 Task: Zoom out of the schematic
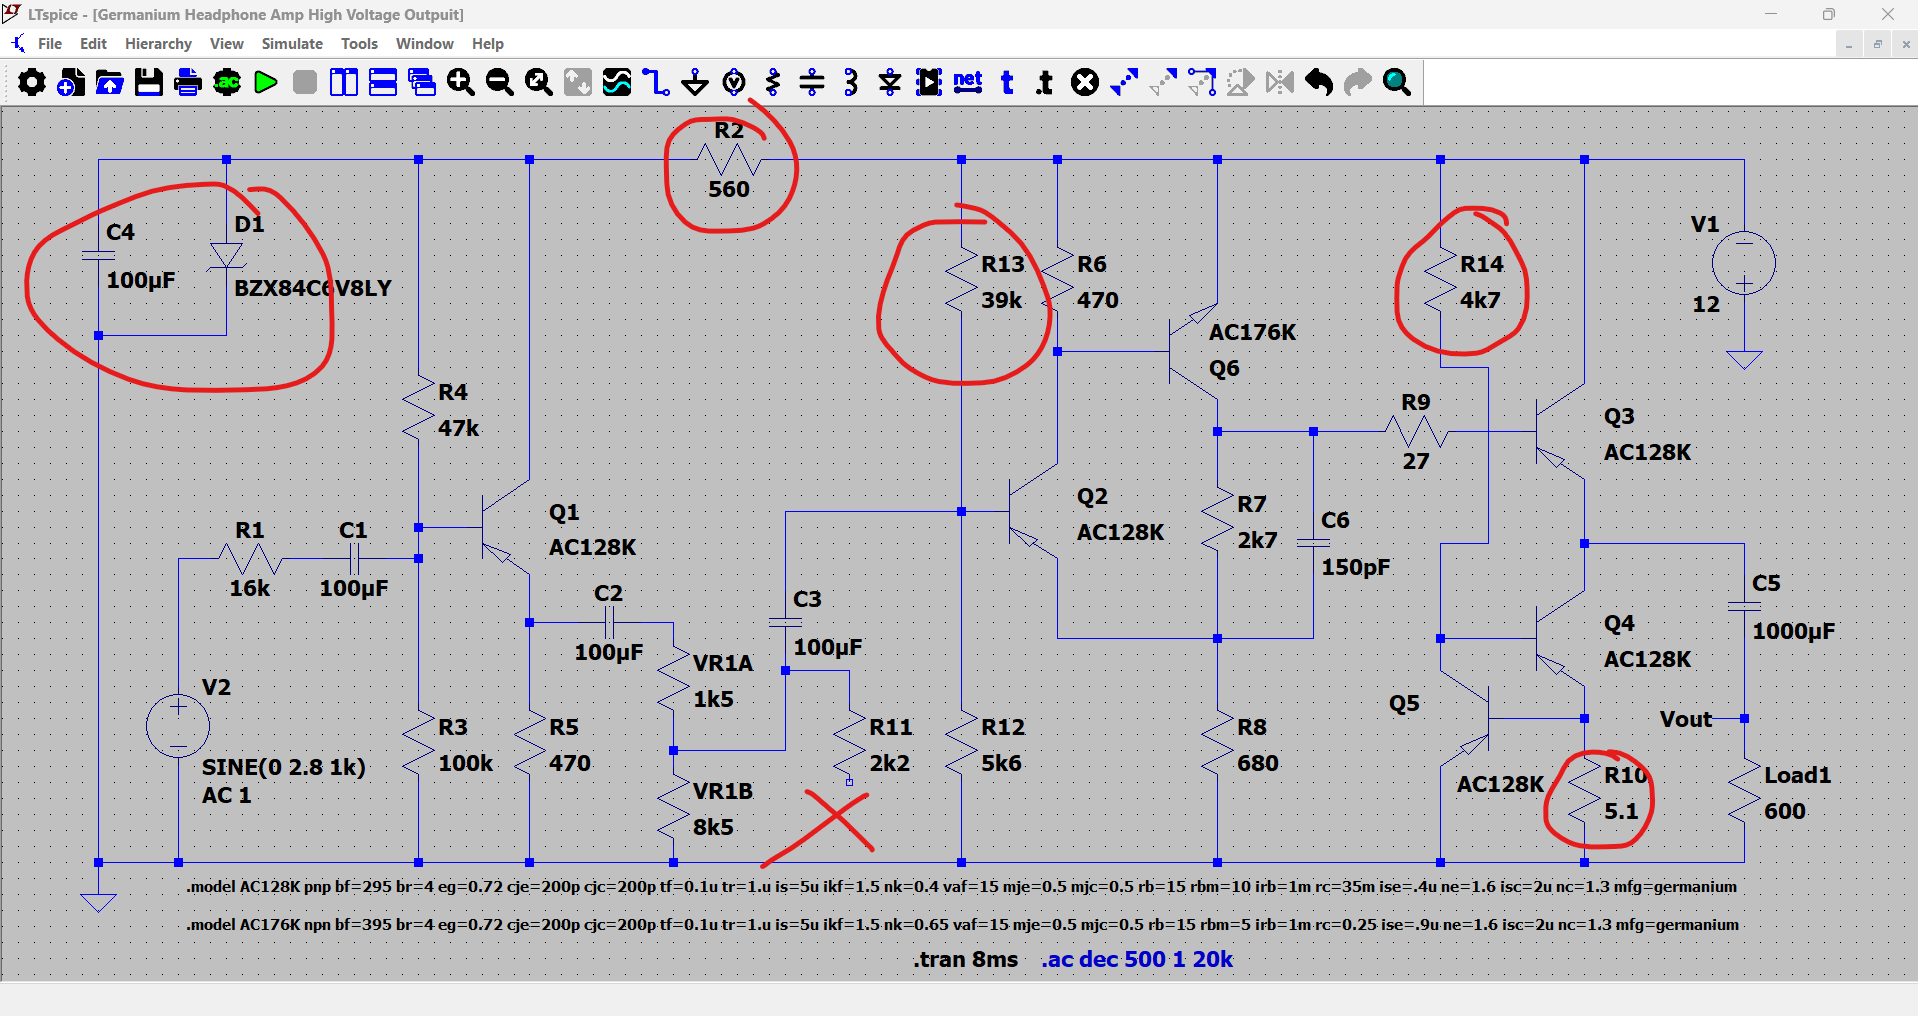click(x=500, y=82)
